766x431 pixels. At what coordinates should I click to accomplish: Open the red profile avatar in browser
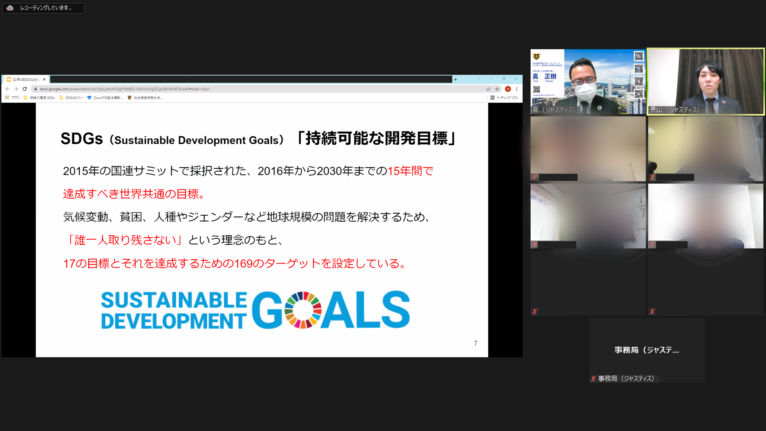pyautogui.click(x=508, y=89)
